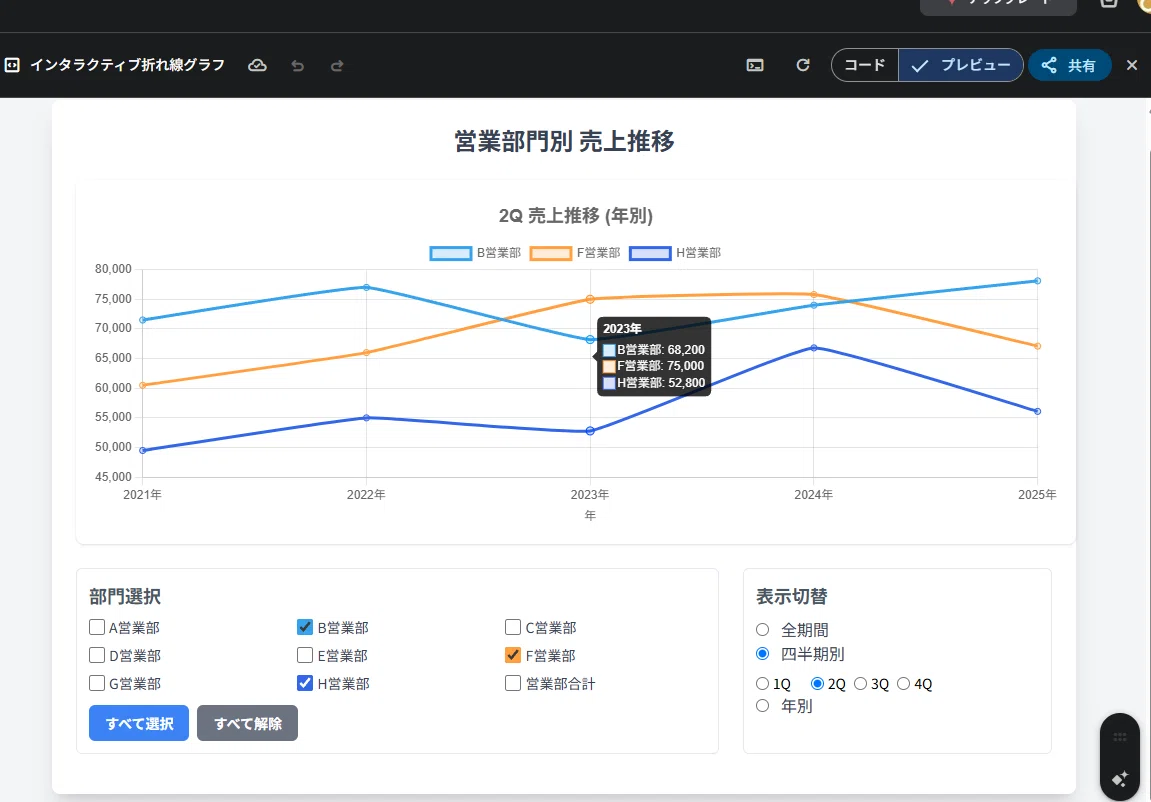Check the D営業部 checkbox

tap(97, 655)
